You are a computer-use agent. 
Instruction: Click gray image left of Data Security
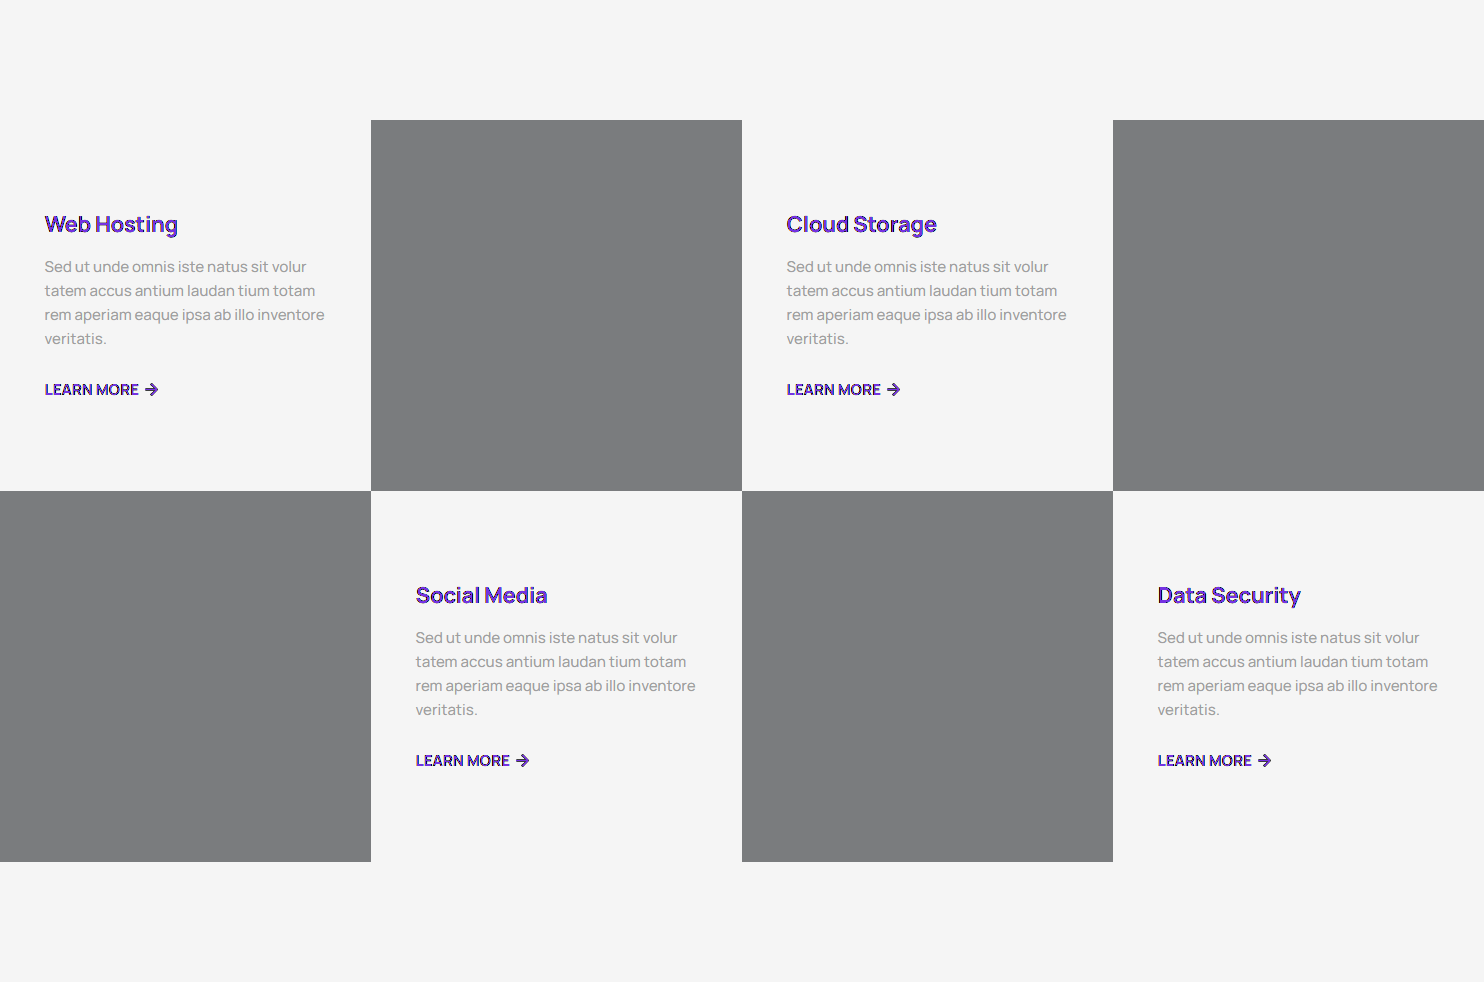927,676
